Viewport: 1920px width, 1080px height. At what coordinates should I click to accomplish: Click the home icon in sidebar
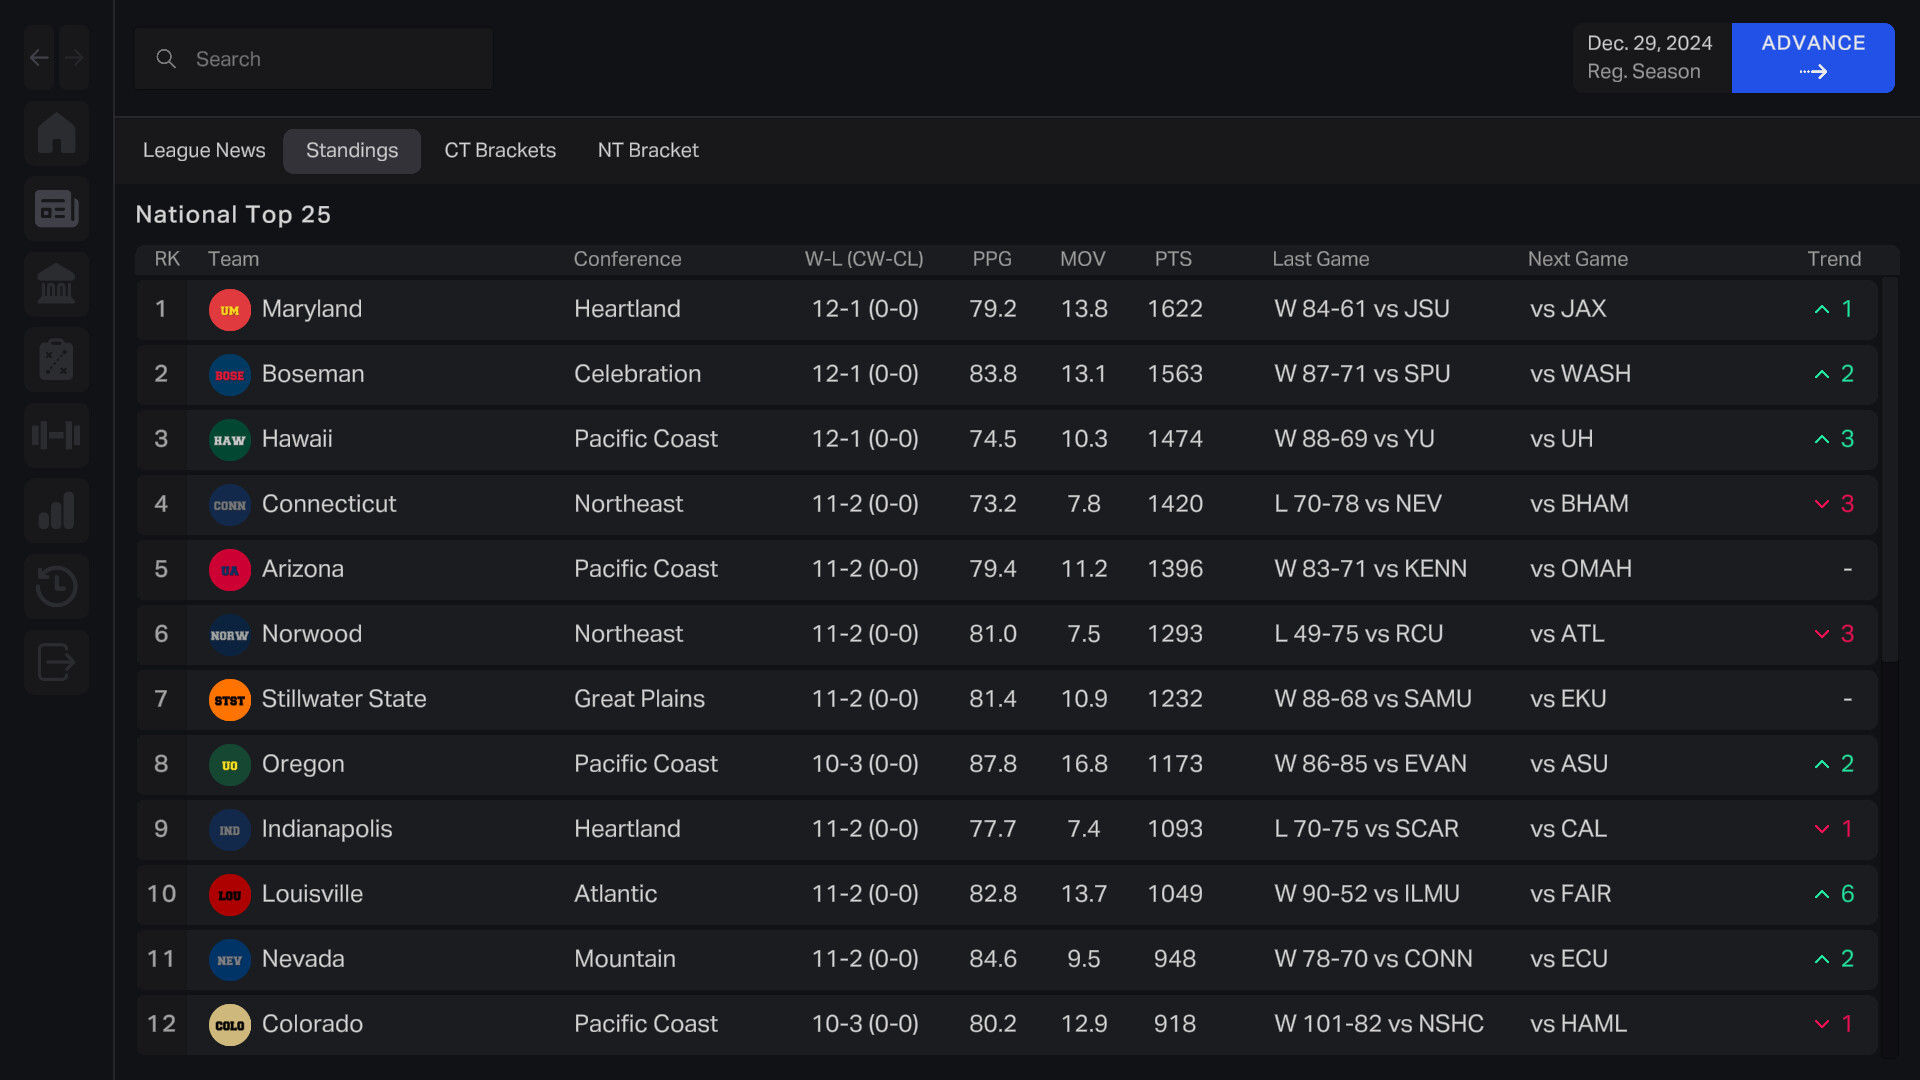tap(56, 133)
